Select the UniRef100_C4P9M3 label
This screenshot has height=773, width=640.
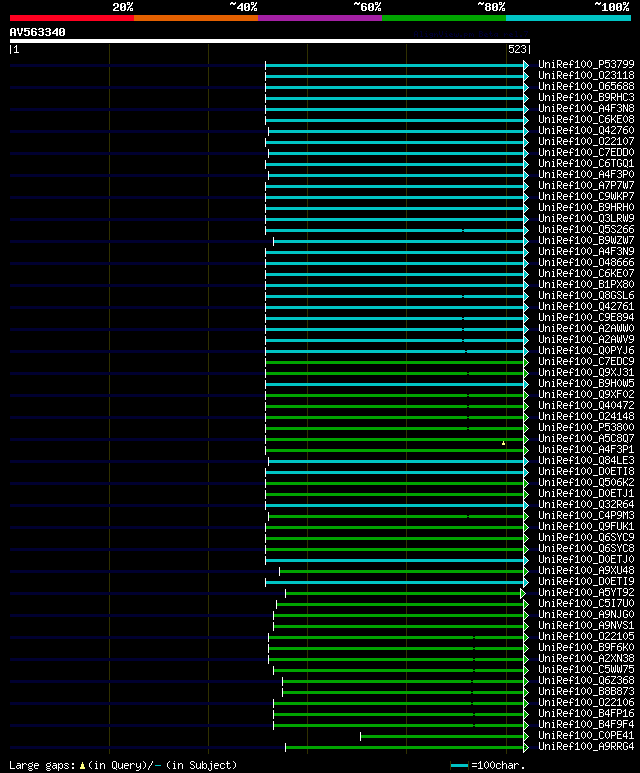click(x=586, y=516)
